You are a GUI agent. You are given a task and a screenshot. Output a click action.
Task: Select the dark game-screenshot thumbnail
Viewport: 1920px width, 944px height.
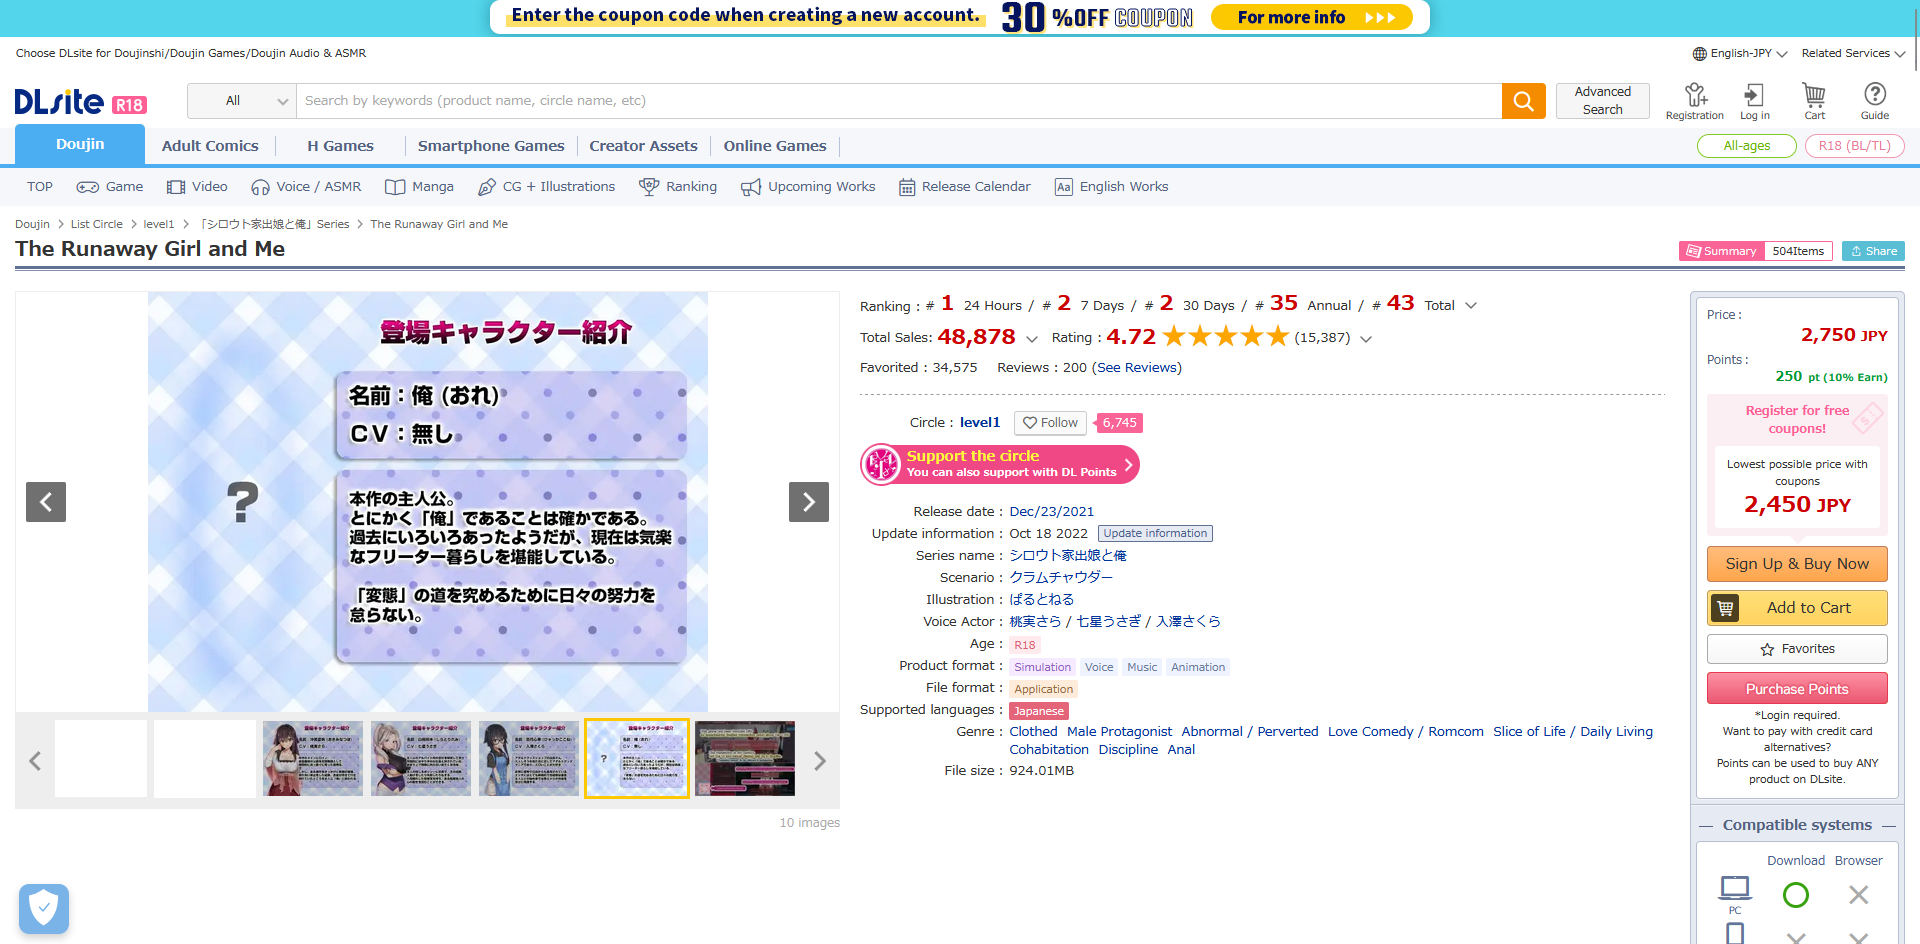(745, 759)
